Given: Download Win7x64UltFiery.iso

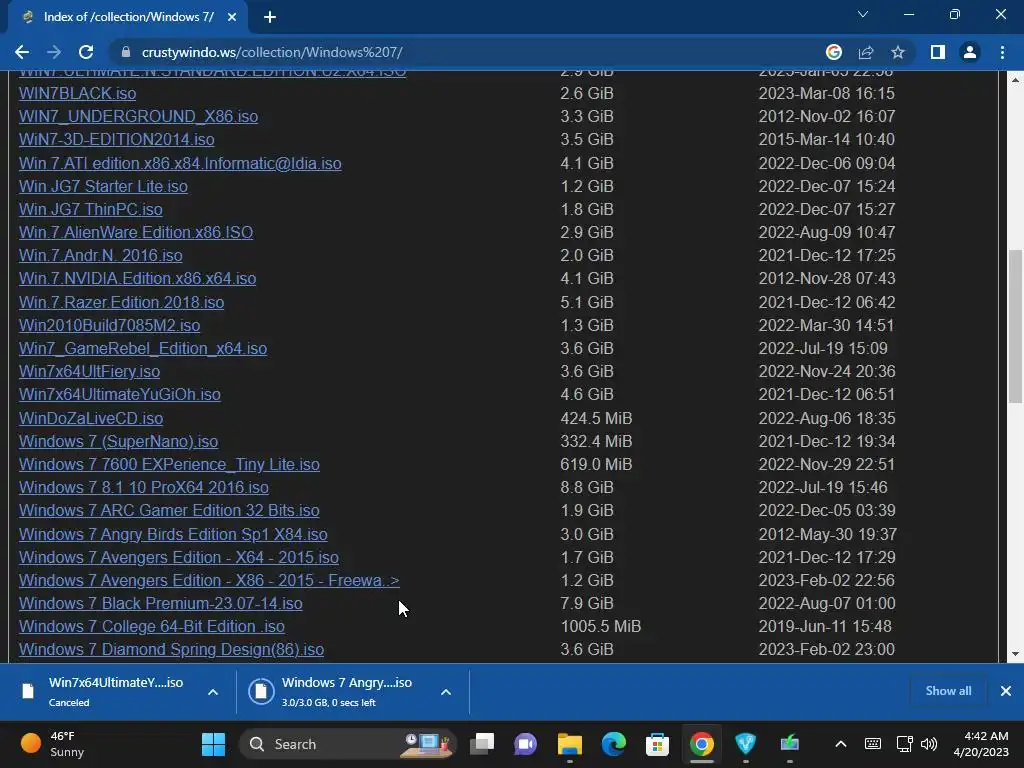Looking at the screenshot, I should pos(89,372).
